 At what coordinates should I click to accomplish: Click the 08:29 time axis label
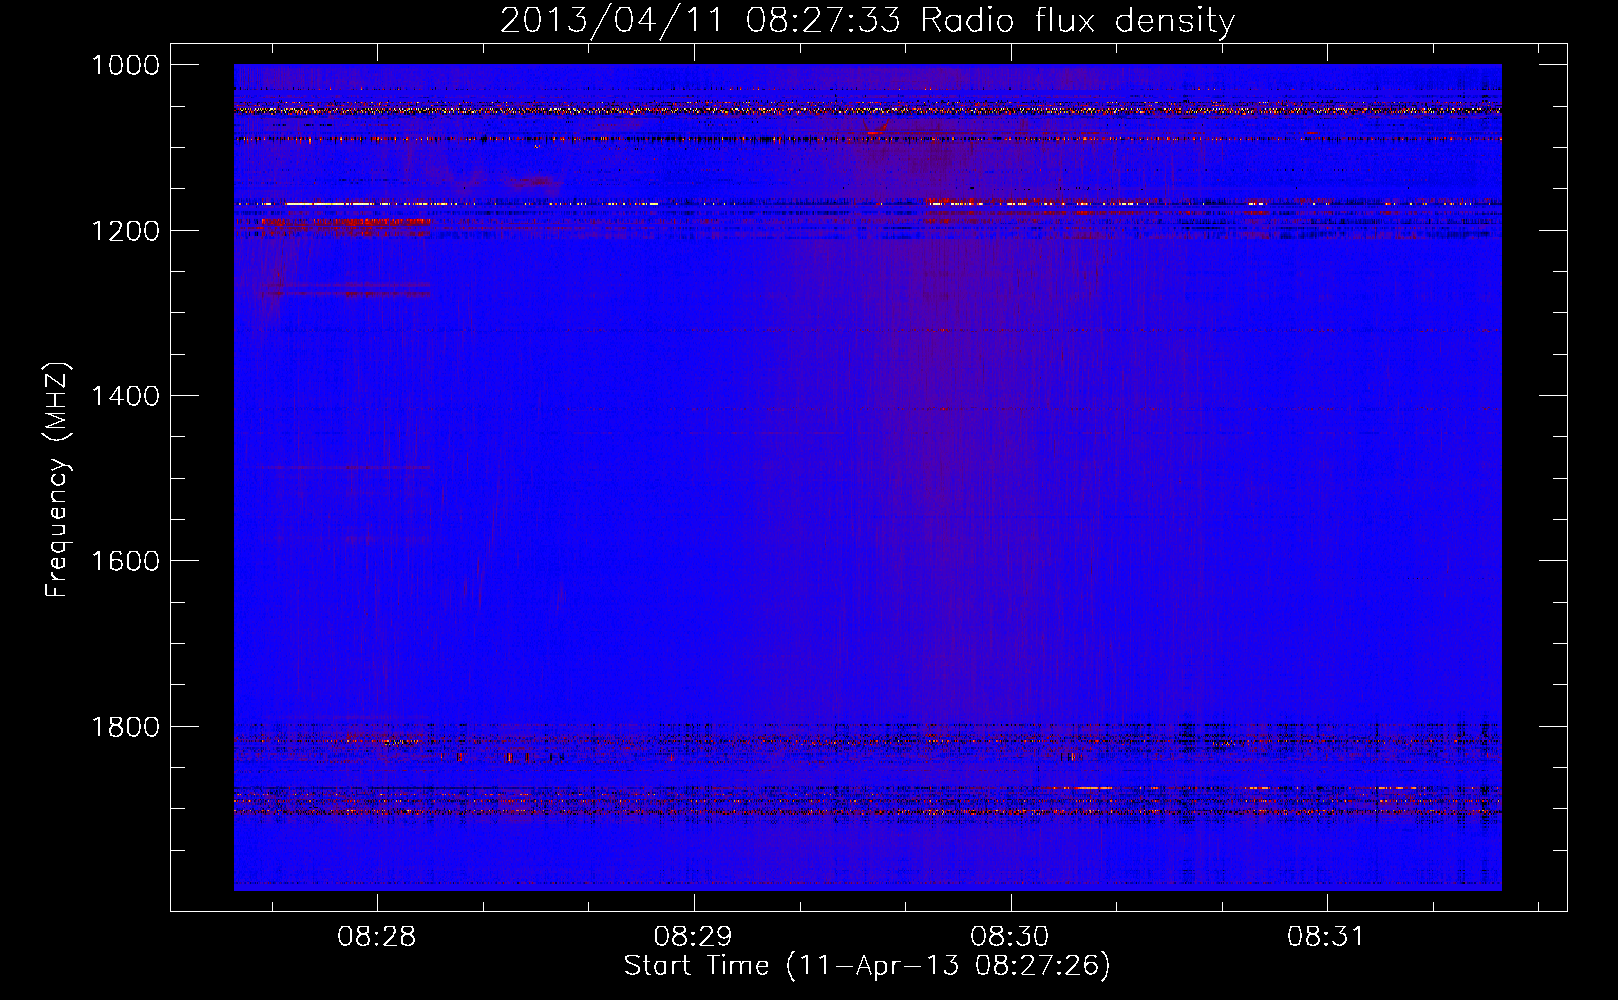click(x=693, y=937)
